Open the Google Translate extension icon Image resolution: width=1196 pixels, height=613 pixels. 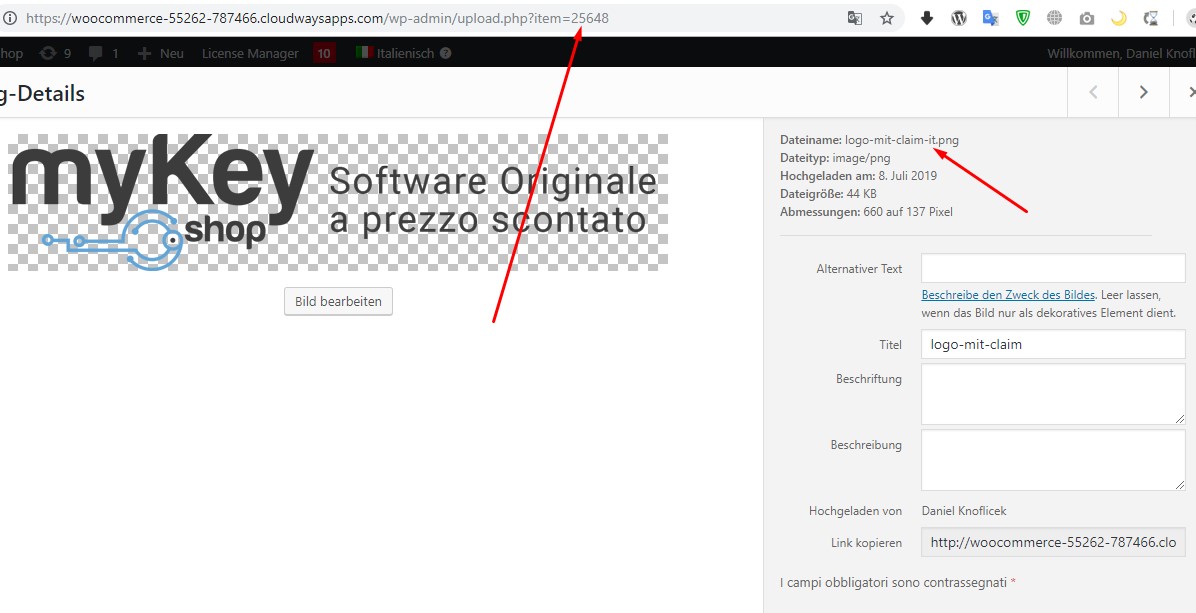991,18
